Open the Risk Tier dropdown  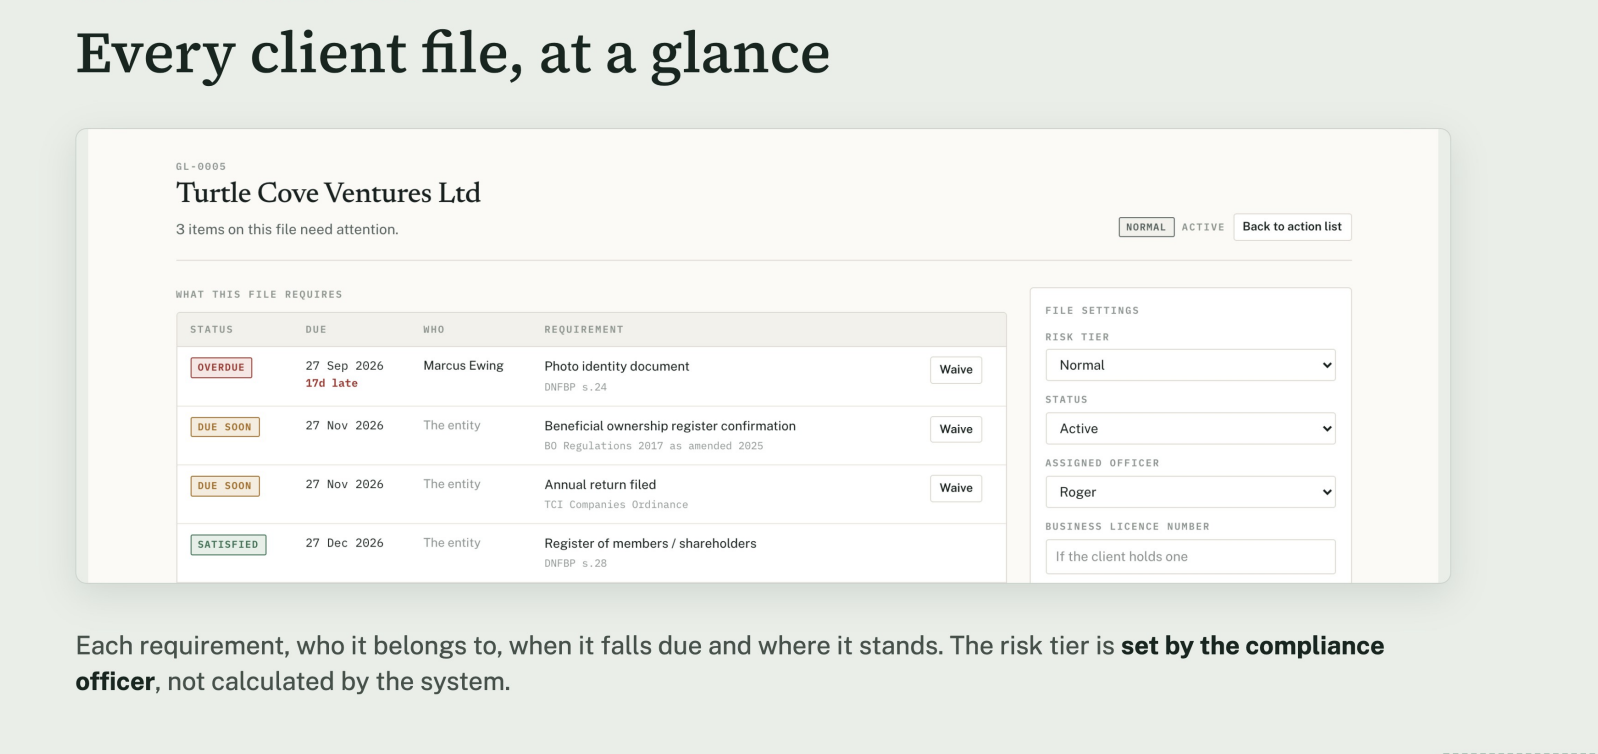coord(1190,365)
